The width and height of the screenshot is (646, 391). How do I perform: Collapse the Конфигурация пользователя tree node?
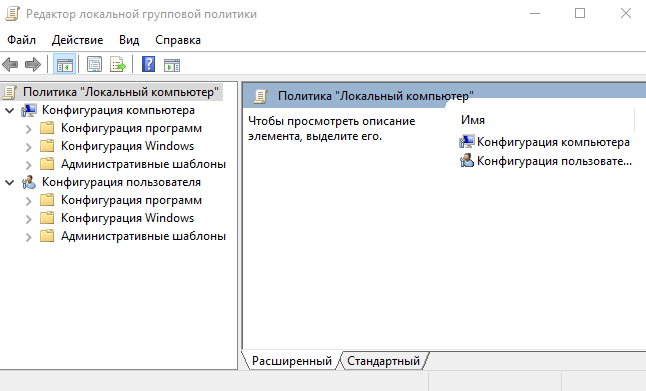pyautogui.click(x=10, y=182)
